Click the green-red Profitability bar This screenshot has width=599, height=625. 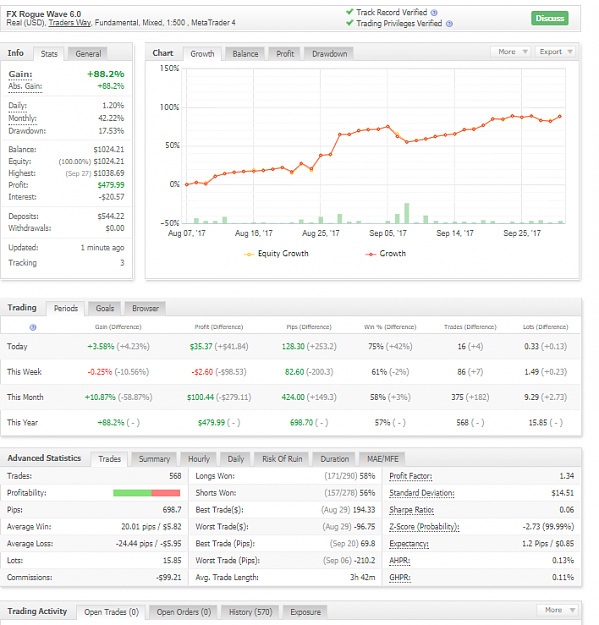click(x=146, y=493)
